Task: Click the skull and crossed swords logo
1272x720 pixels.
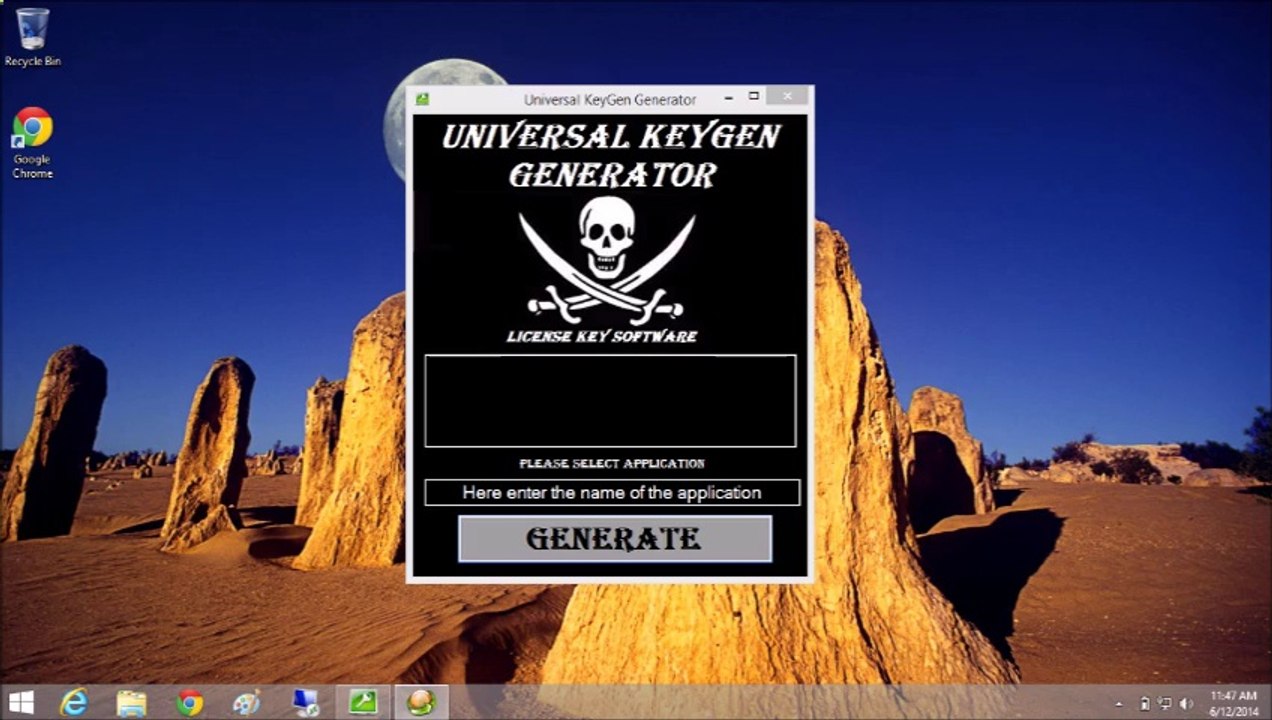Action: click(607, 258)
